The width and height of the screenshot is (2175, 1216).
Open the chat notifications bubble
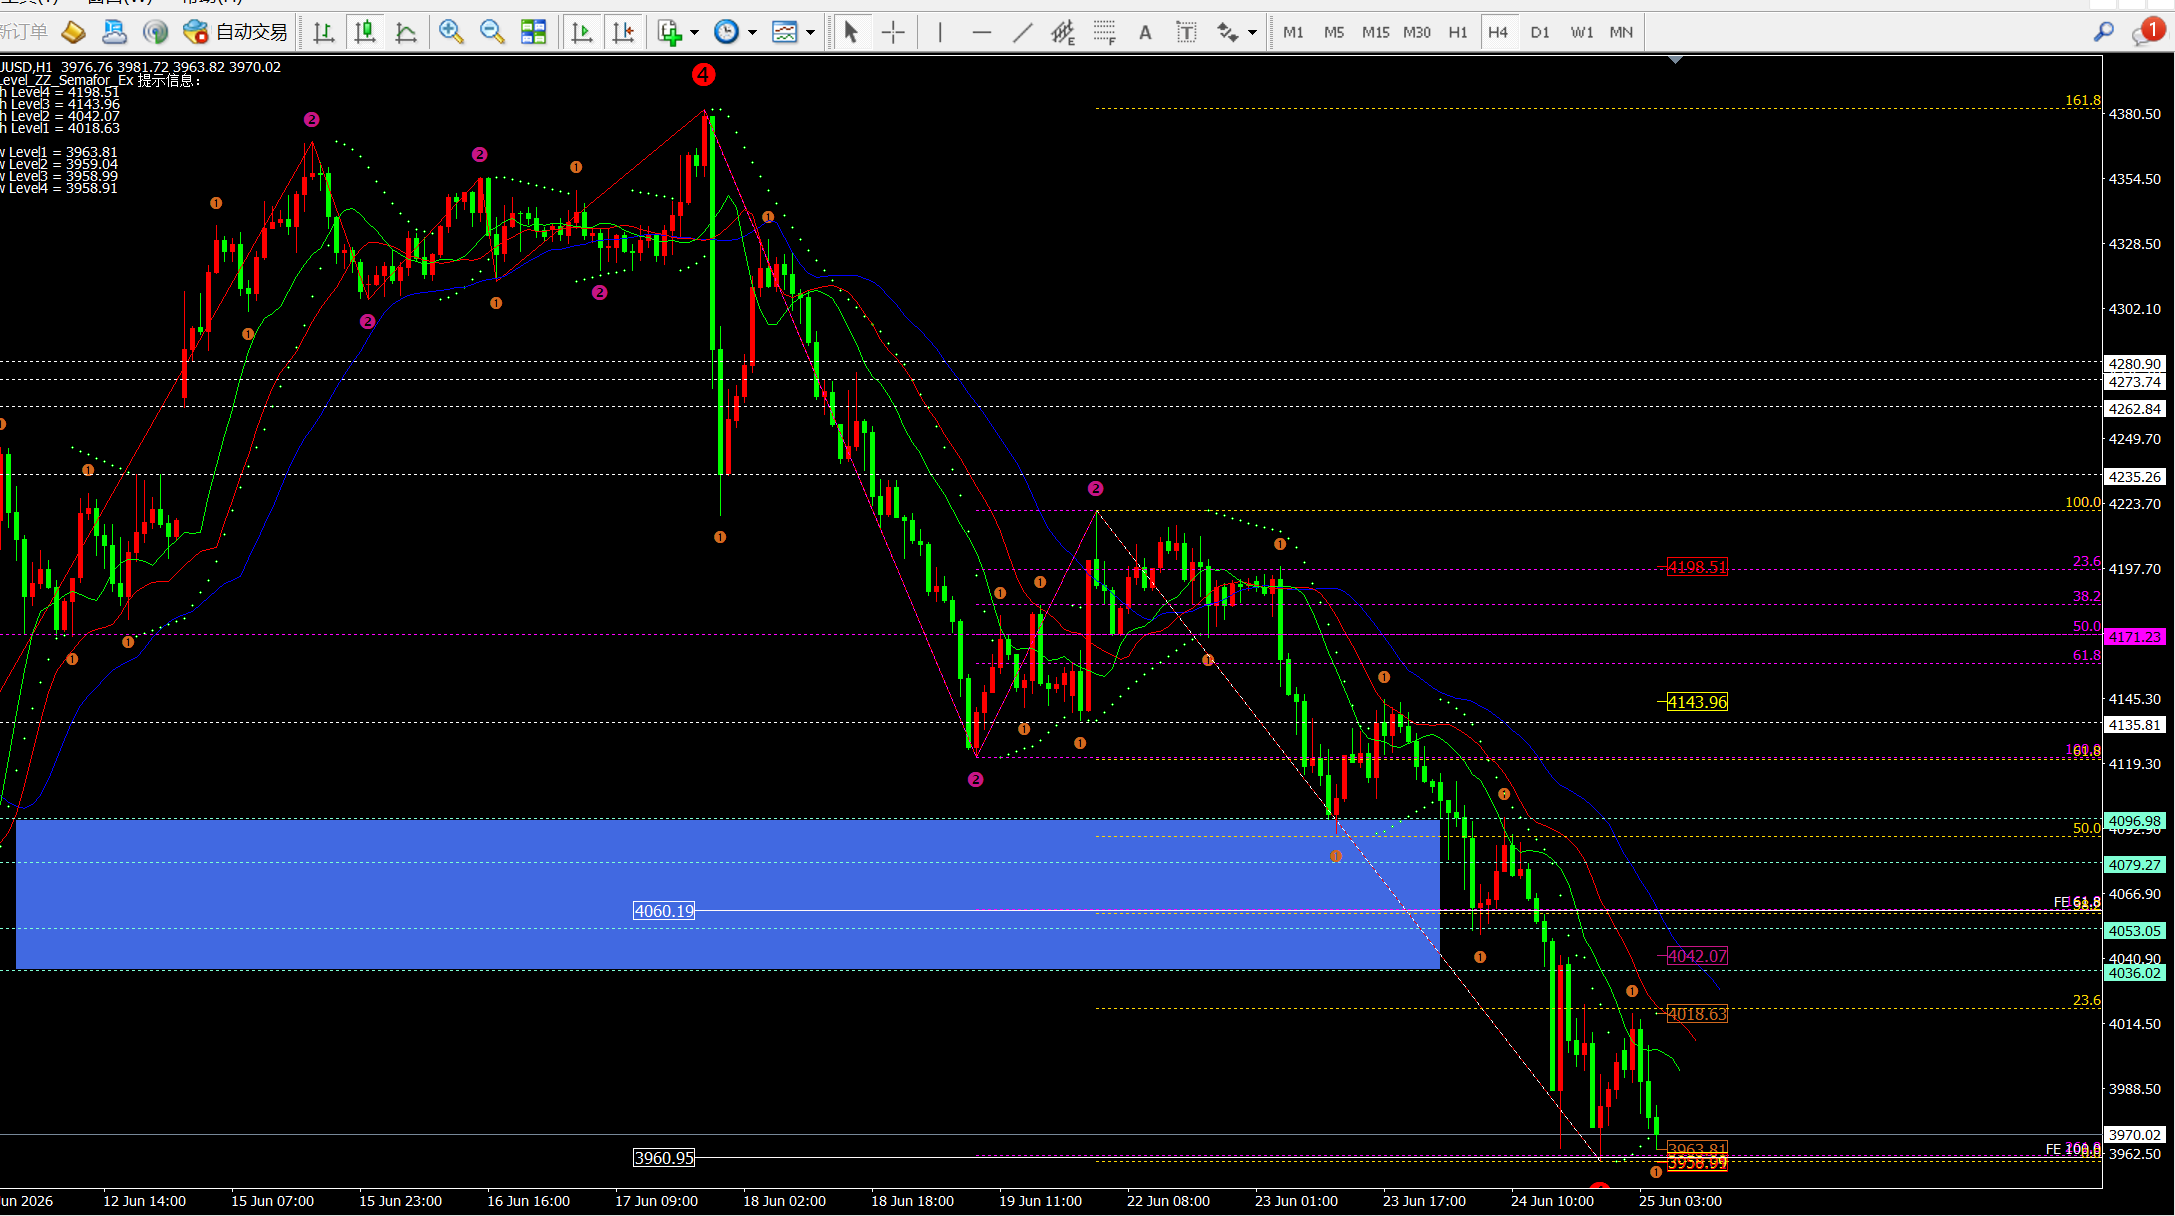coord(2147,32)
